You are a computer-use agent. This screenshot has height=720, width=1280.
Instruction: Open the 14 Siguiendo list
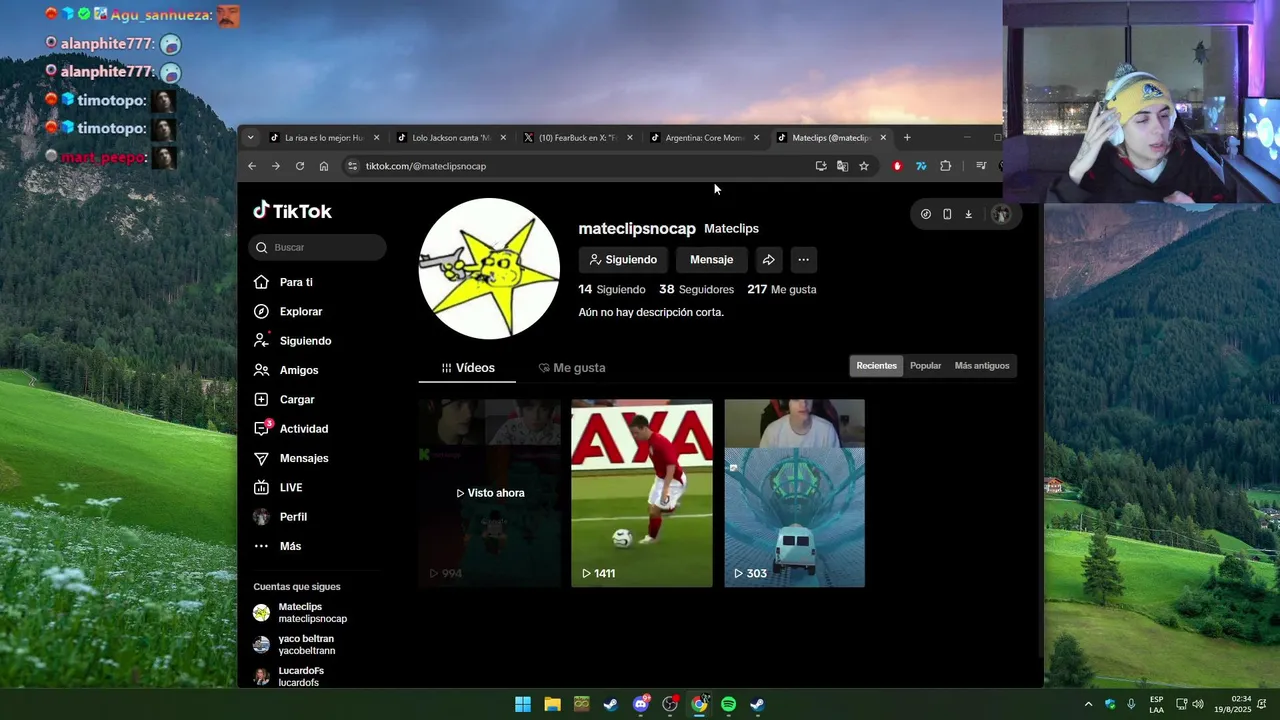click(x=612, y=289)
